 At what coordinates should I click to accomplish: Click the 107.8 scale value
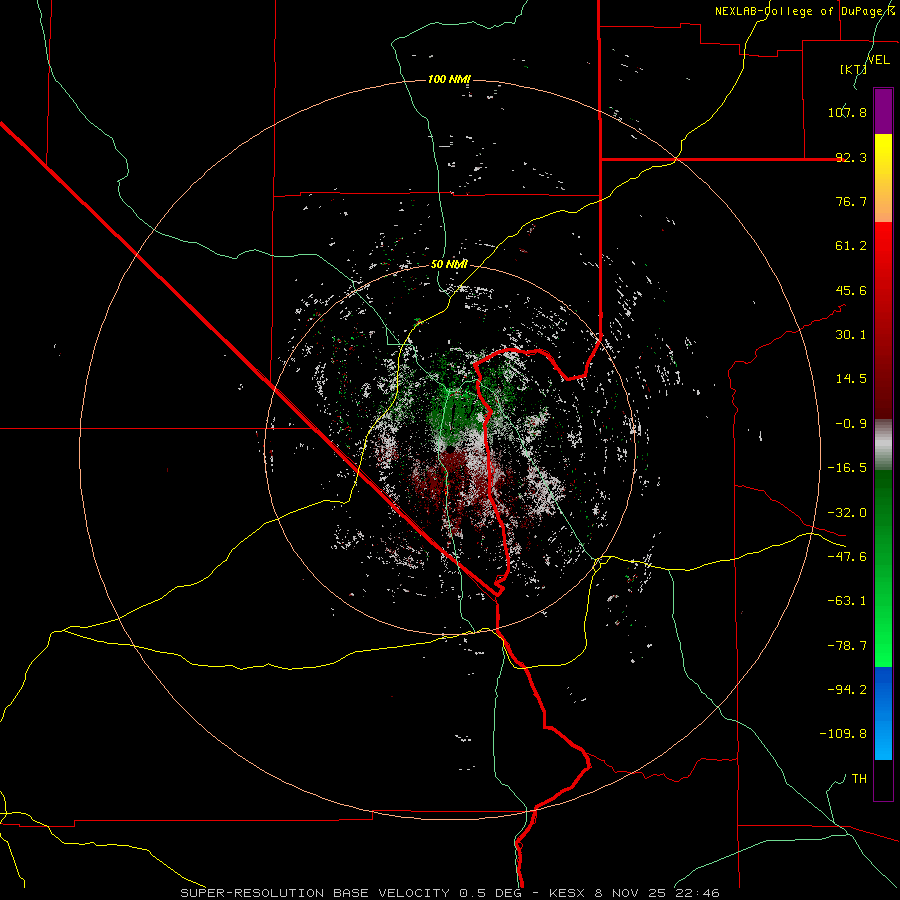[847, 112]
